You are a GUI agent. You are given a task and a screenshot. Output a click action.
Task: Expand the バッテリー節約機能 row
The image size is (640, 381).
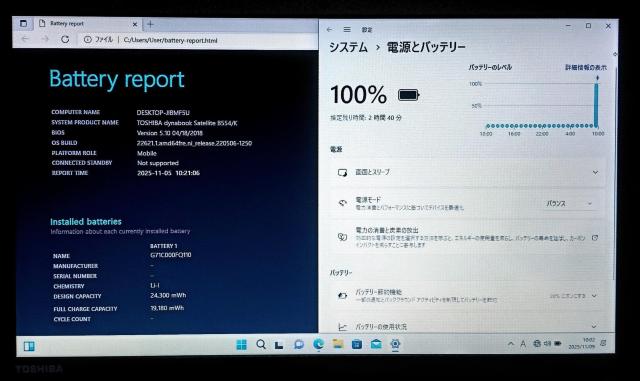pos(467,296)
